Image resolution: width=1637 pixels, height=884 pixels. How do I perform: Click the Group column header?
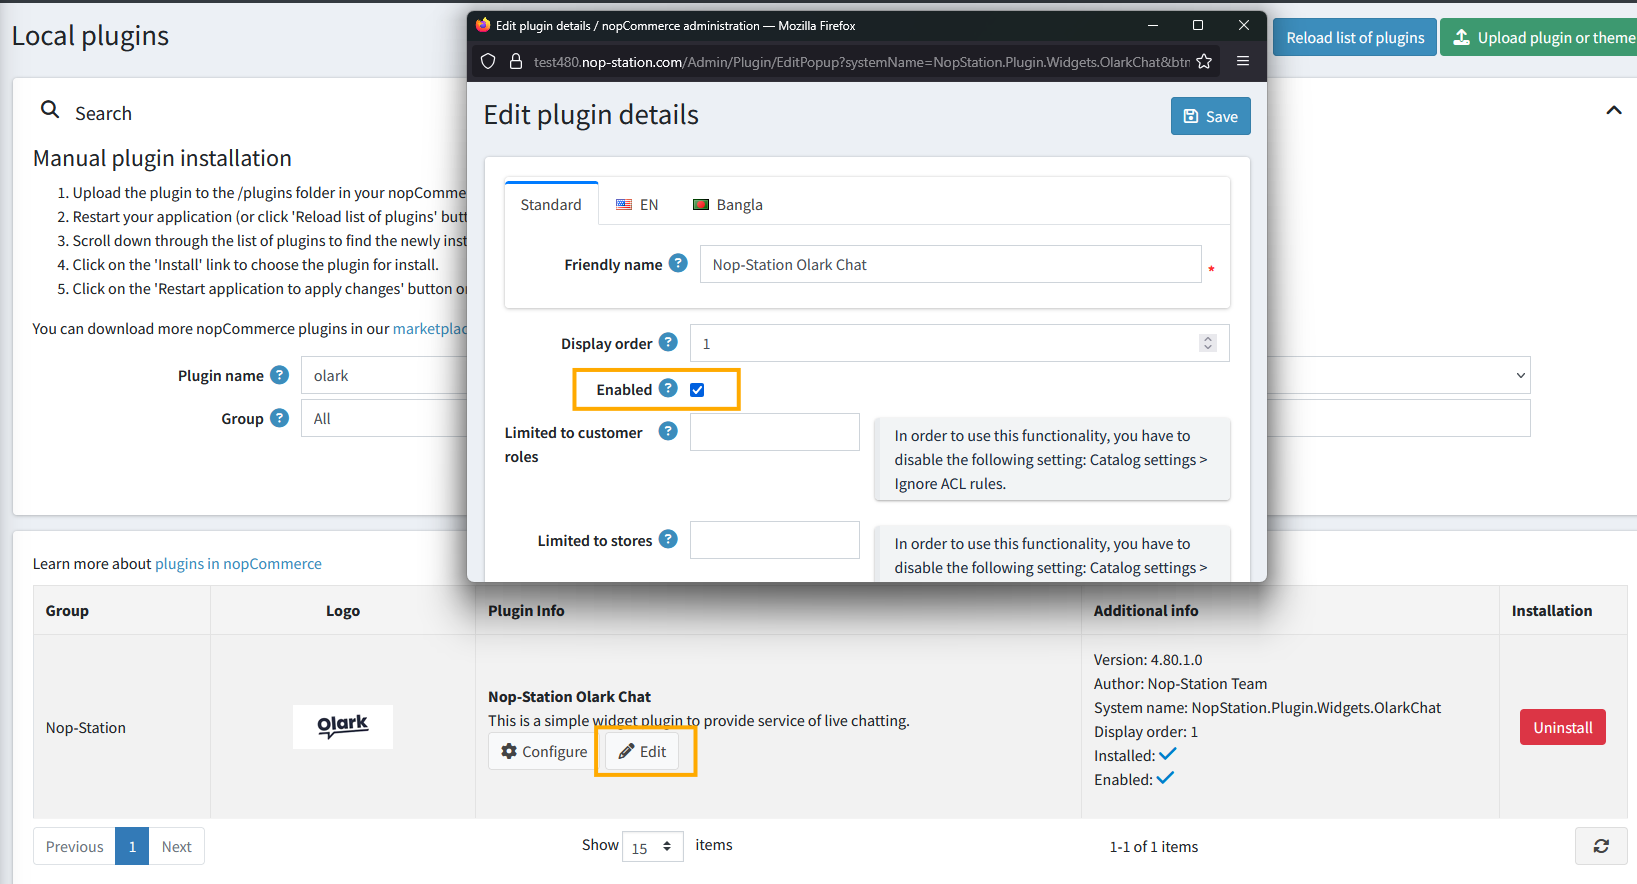67,610
